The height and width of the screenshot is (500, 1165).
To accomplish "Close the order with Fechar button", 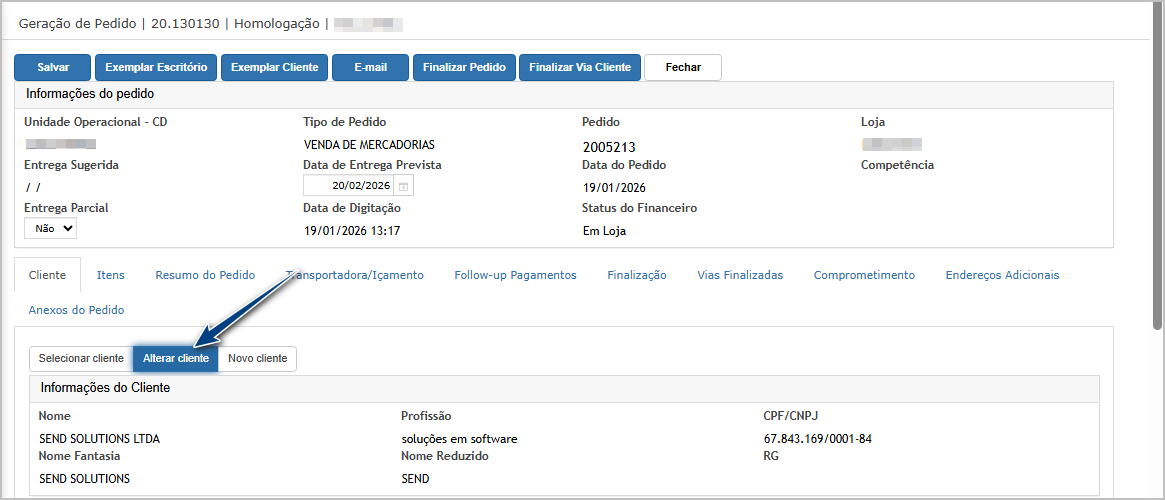I will 682,67.
